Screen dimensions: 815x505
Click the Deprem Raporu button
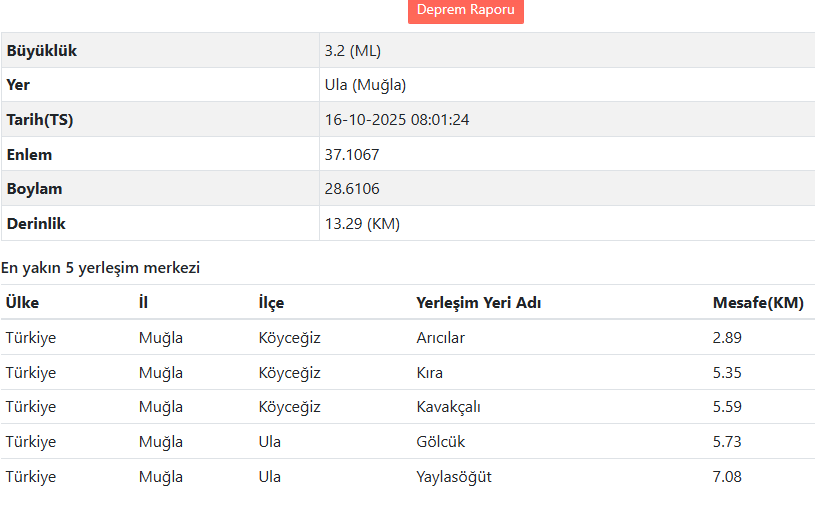click(466, 10)
